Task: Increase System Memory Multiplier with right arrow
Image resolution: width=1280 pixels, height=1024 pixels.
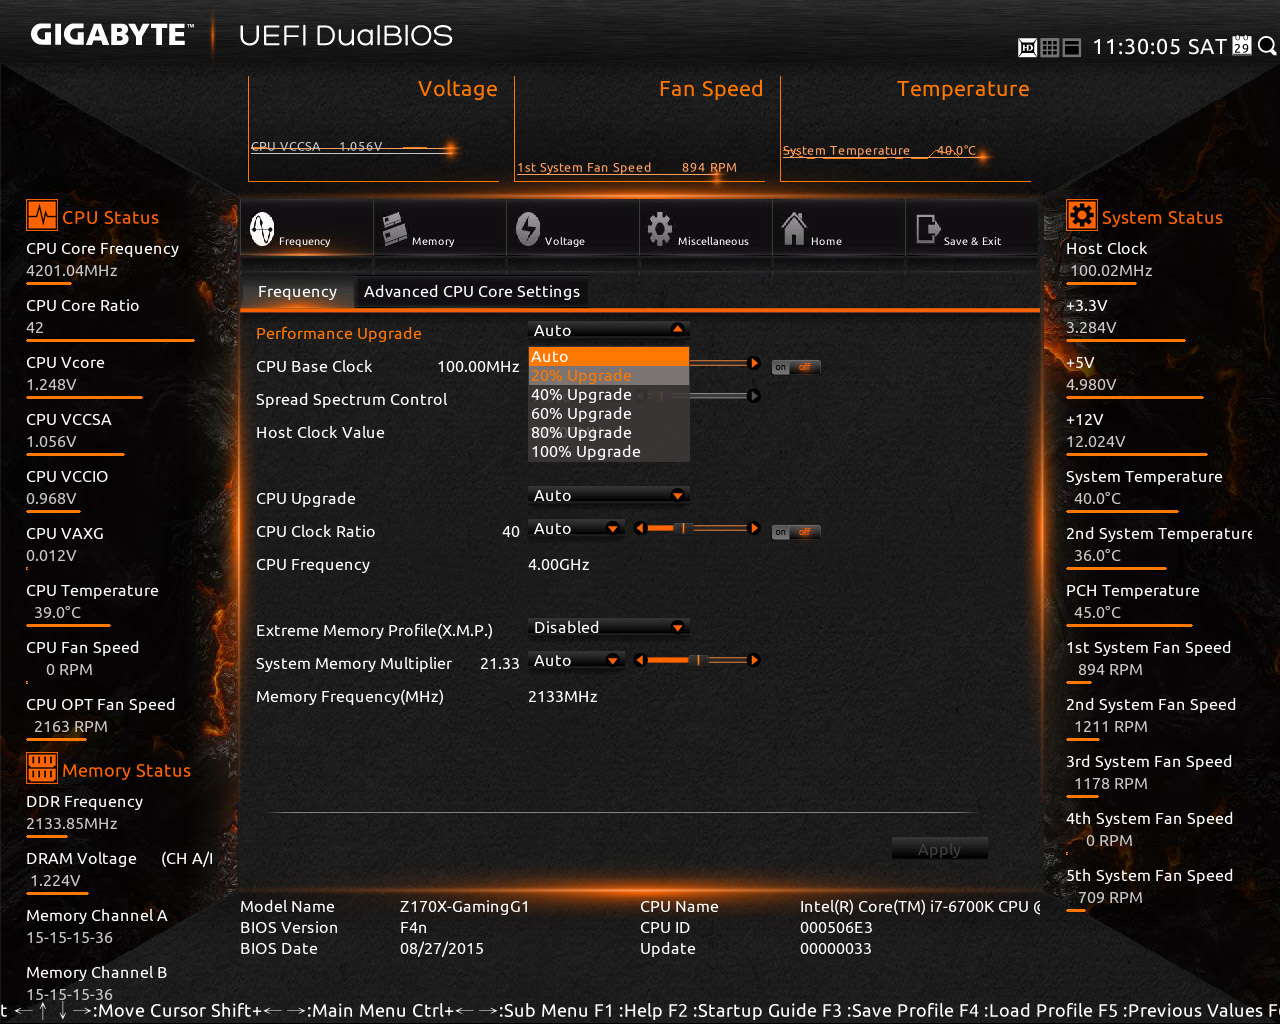Action: pos(755,660)
